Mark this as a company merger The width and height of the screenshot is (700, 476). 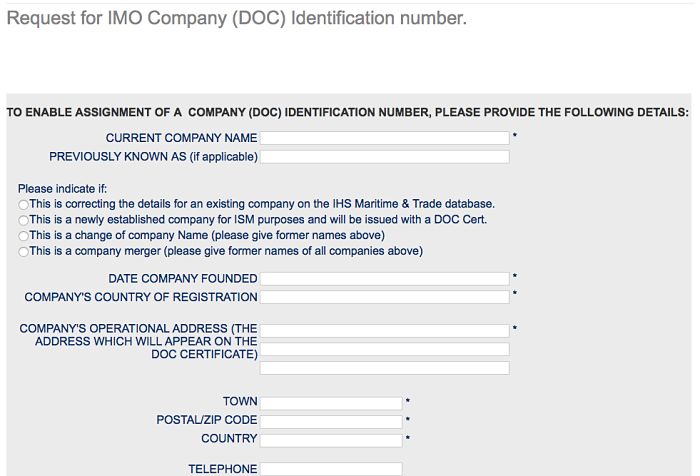click(24, 252)
